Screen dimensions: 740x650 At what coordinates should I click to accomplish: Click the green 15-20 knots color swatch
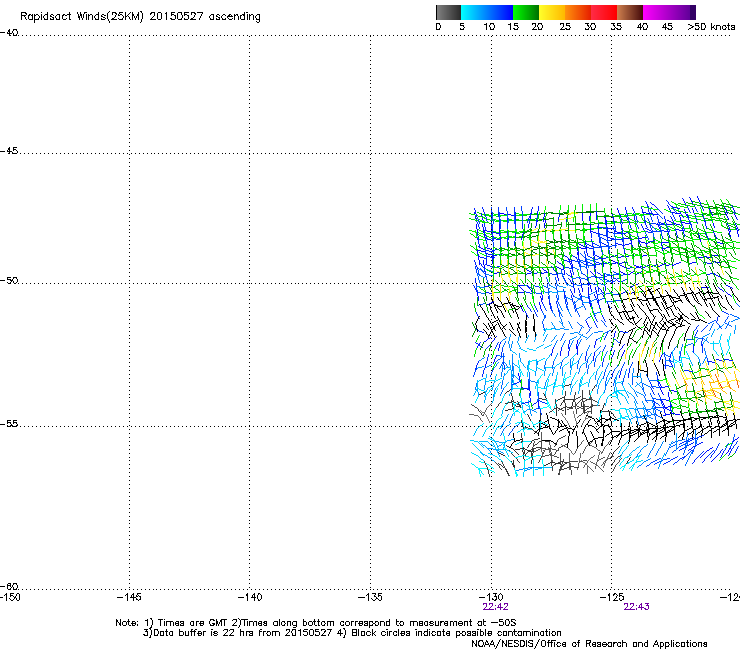pyautogui.click(x=526, y=12)
